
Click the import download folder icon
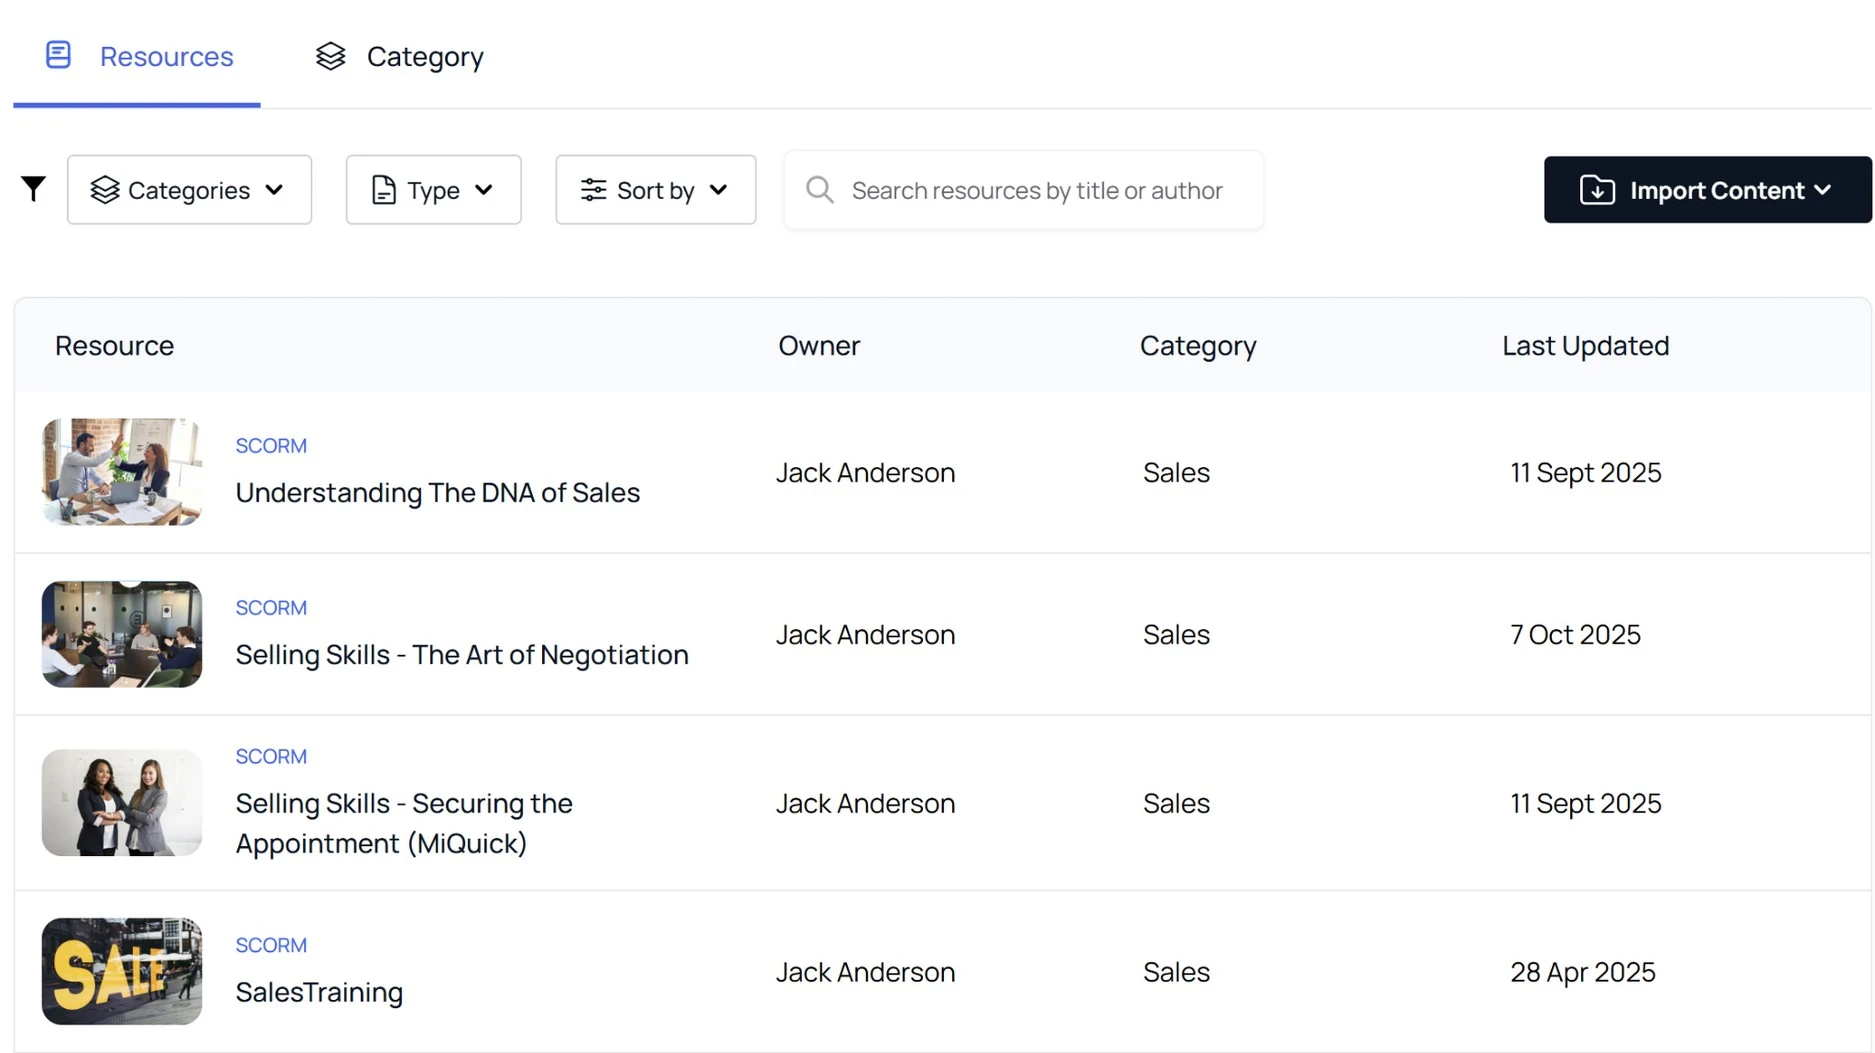[x=1596, y=190]
